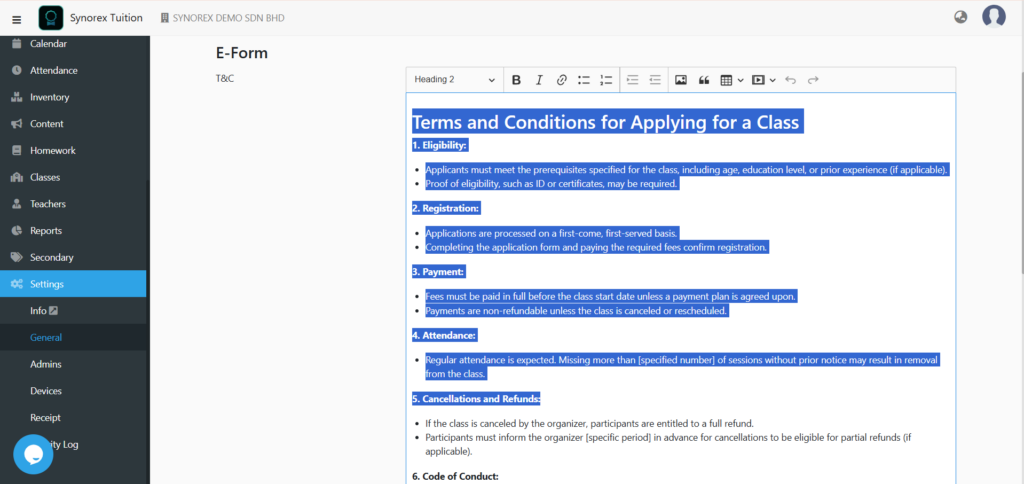Open Calendar in the sidebar

coord(73,44)
